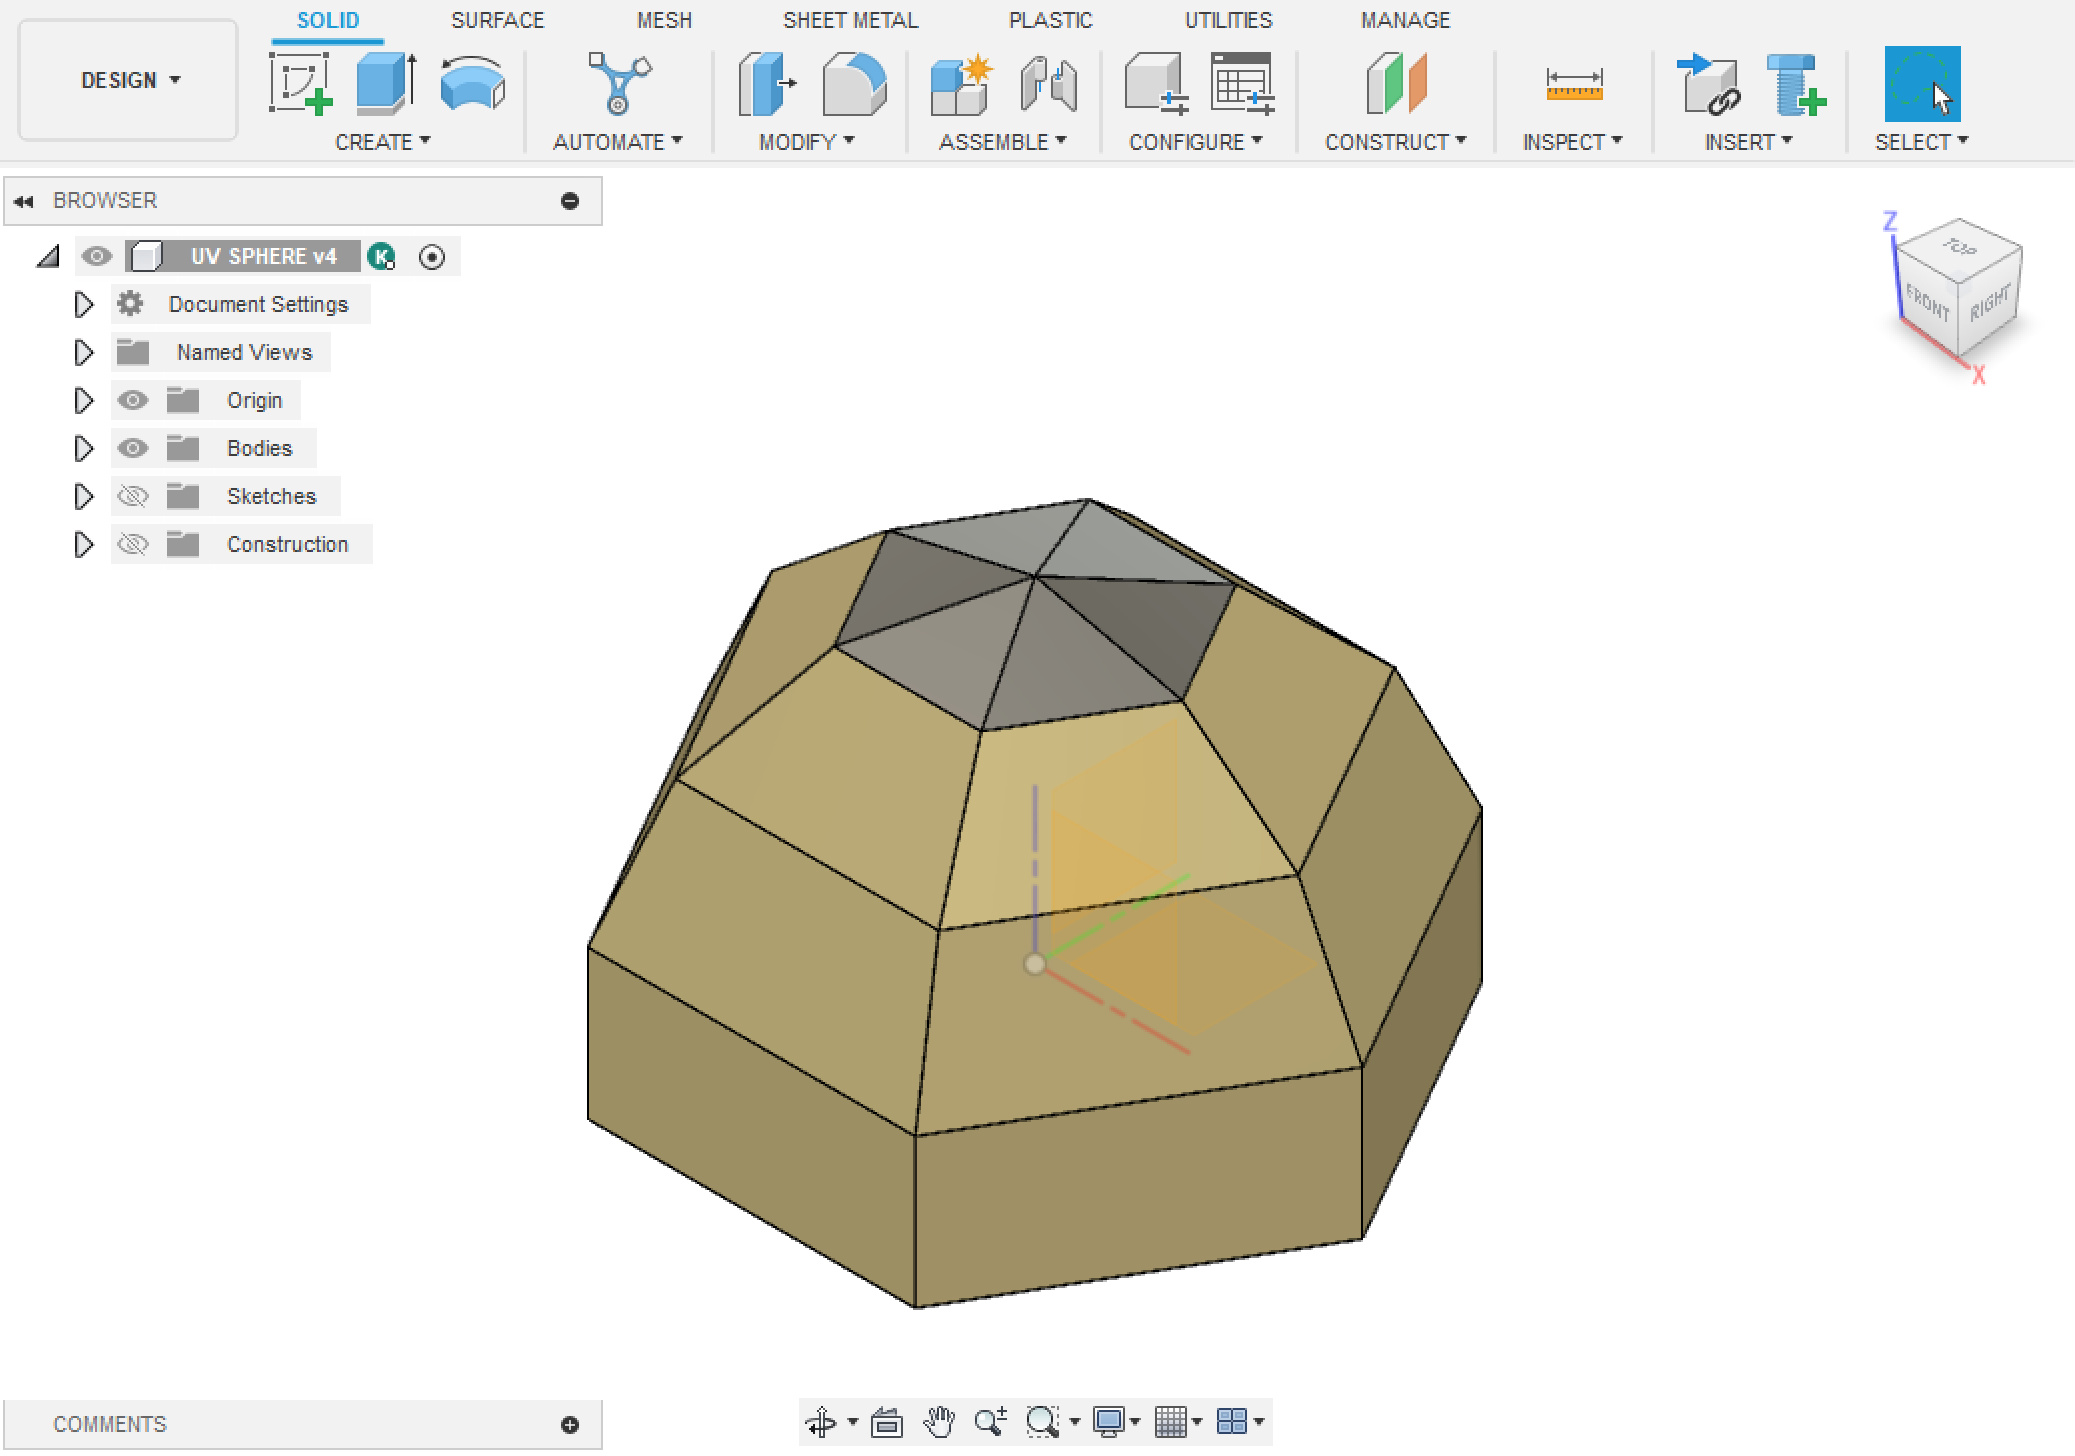The height and width of the screenshot is (1456, 2075).
Task: Hide the Bodies folder
Action: pos(132,448)
